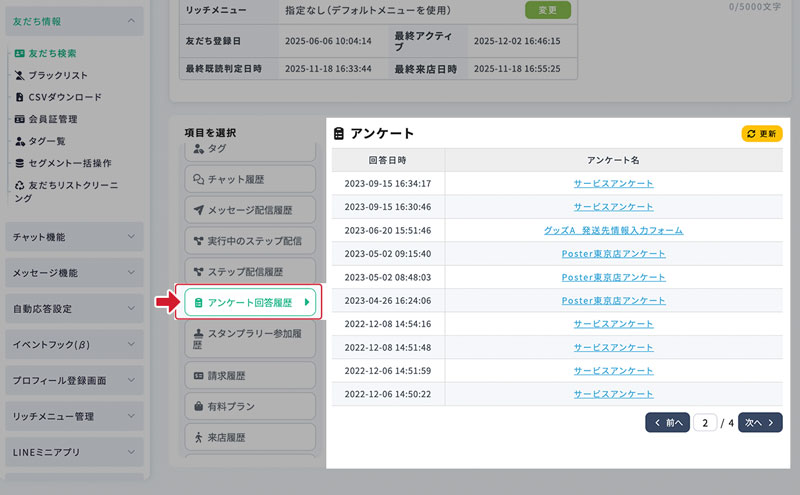Click the 会員証管理 card icon

[x=19, y=119]
